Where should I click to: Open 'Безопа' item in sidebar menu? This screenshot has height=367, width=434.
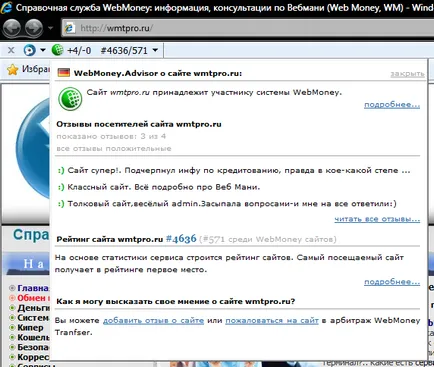tap(33, 347)
